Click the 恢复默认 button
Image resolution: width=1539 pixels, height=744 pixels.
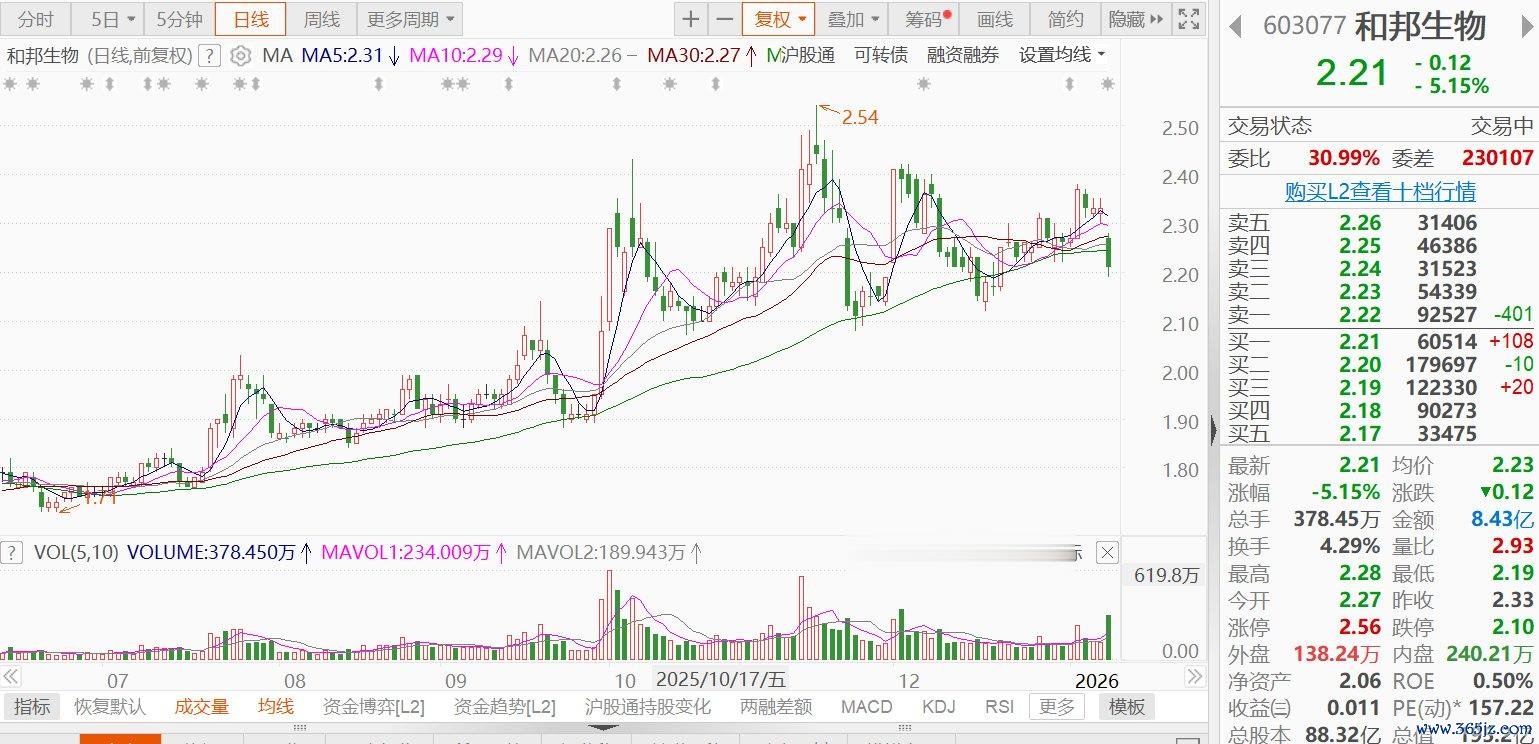(110, 707)
